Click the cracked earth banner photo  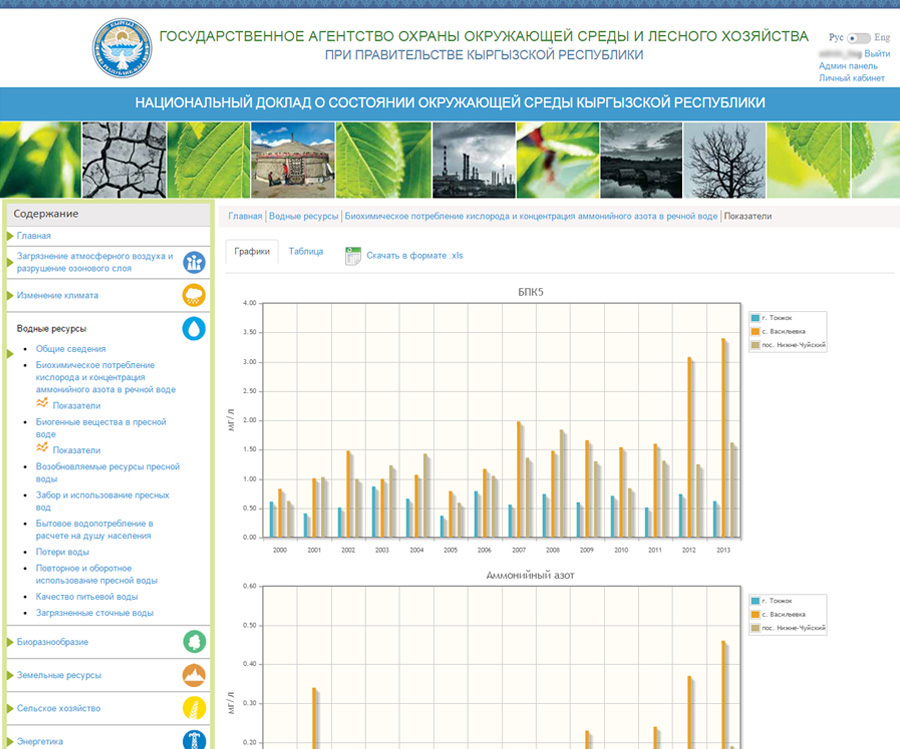click(124, 160)
